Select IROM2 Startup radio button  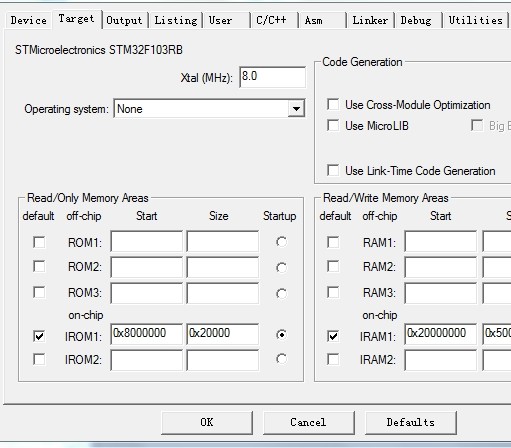pyautogui.click(x=281, y=359)
